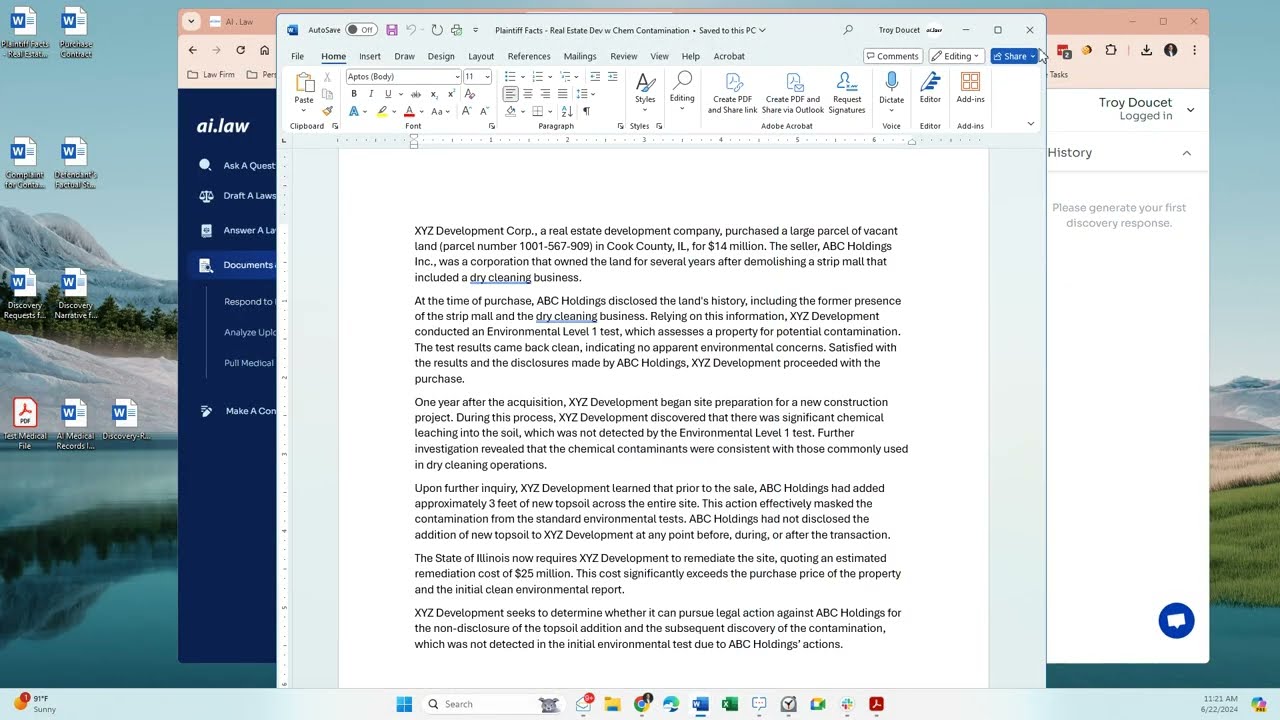Apply Bold formatting in Font group
This screenshot has height=720, width=1280.
tap(353, 94)
